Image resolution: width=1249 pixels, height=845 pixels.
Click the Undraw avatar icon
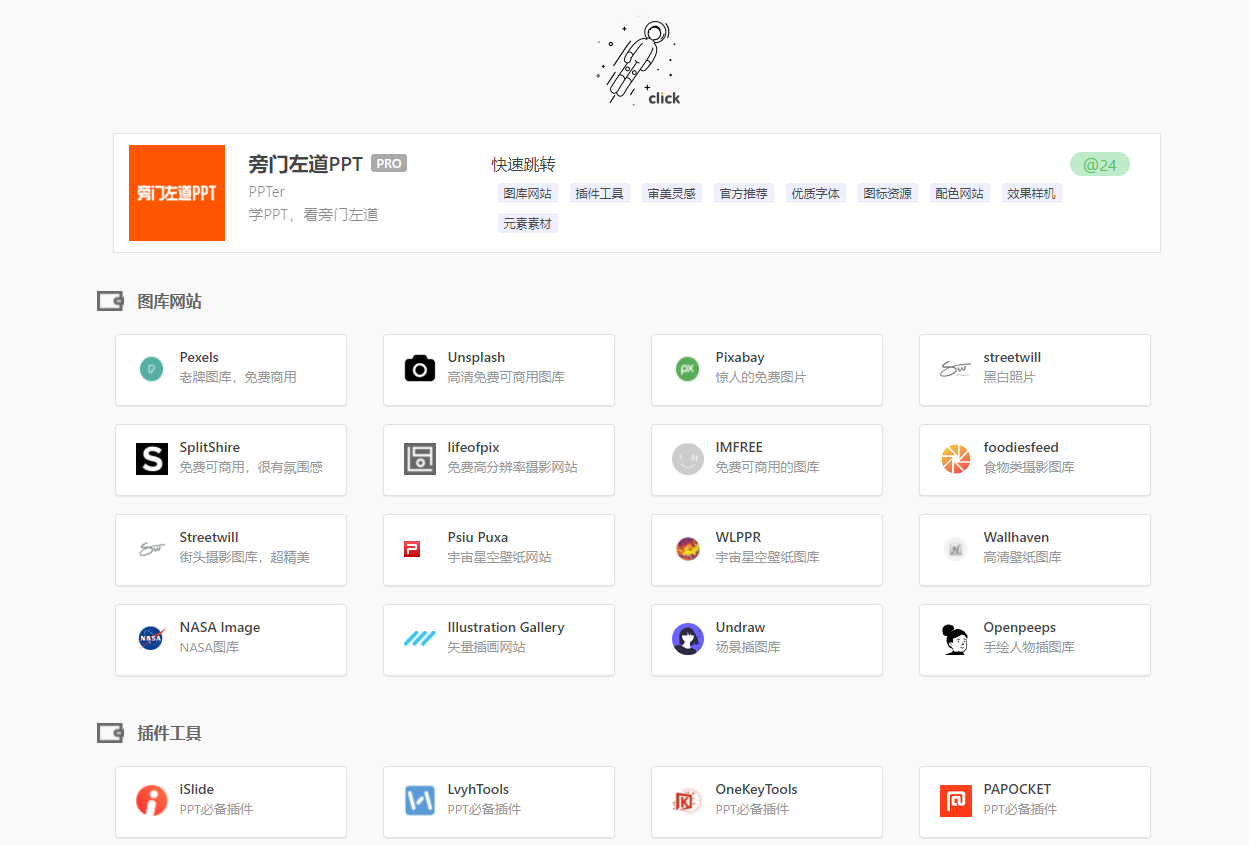pyautogui.click(x=688, y=639)
